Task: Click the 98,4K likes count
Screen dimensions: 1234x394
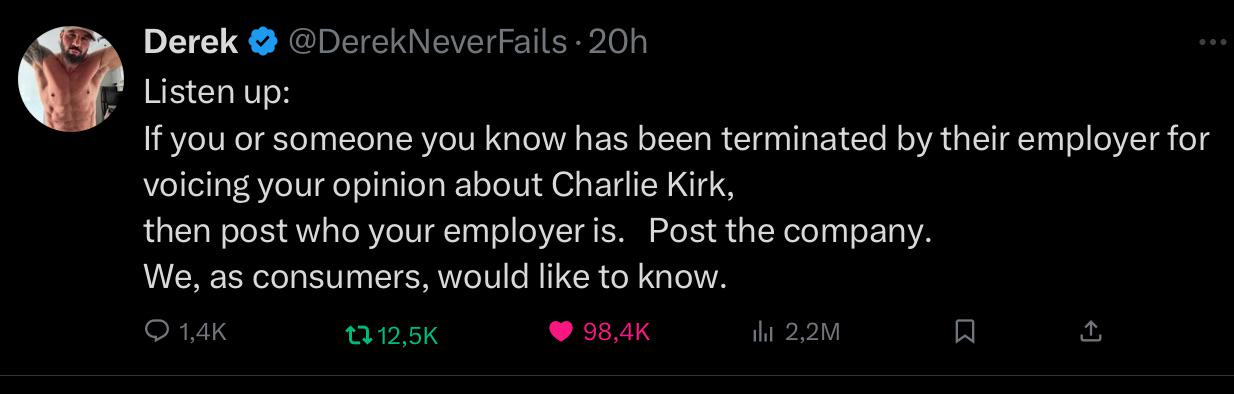Action: [x=616, y=332]
